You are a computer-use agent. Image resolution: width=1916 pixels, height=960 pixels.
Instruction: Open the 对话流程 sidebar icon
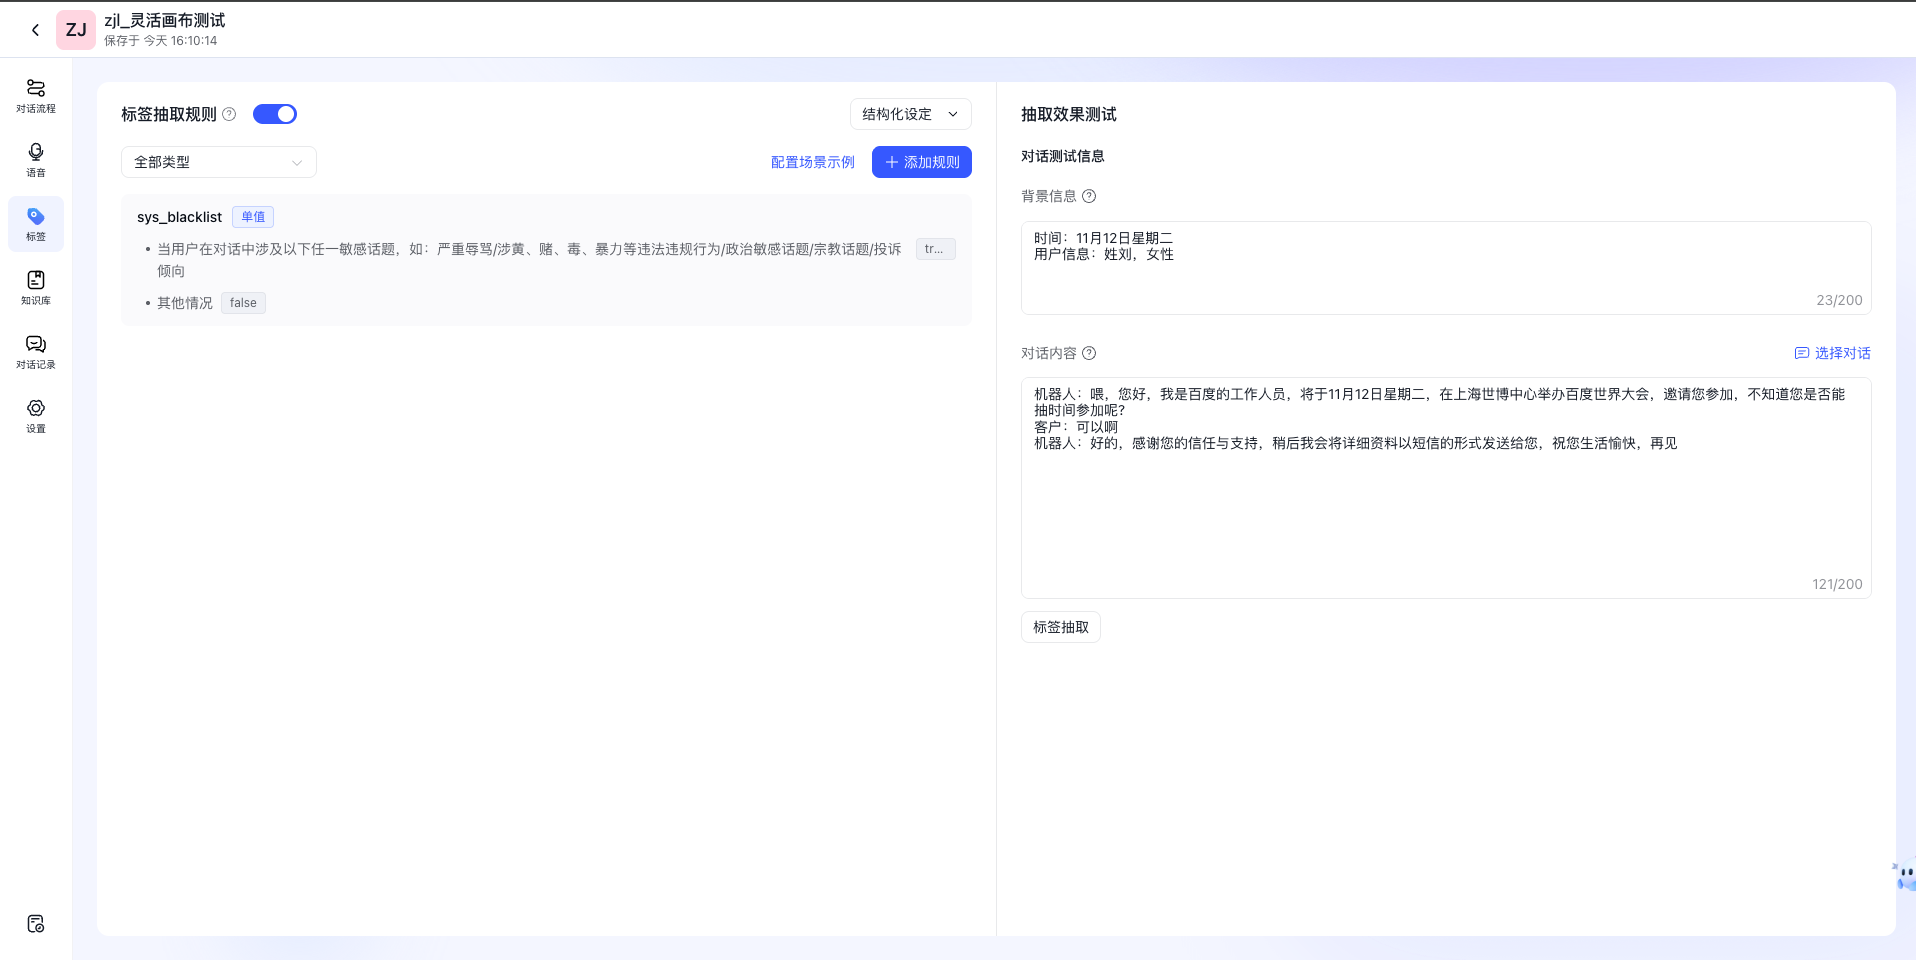pos(36,95)
